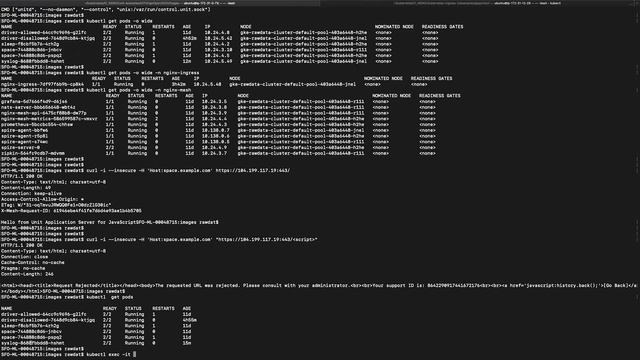640x360 pixels.
Task: Select 'Content-Length: 246' header line
Action: [27, 274]
